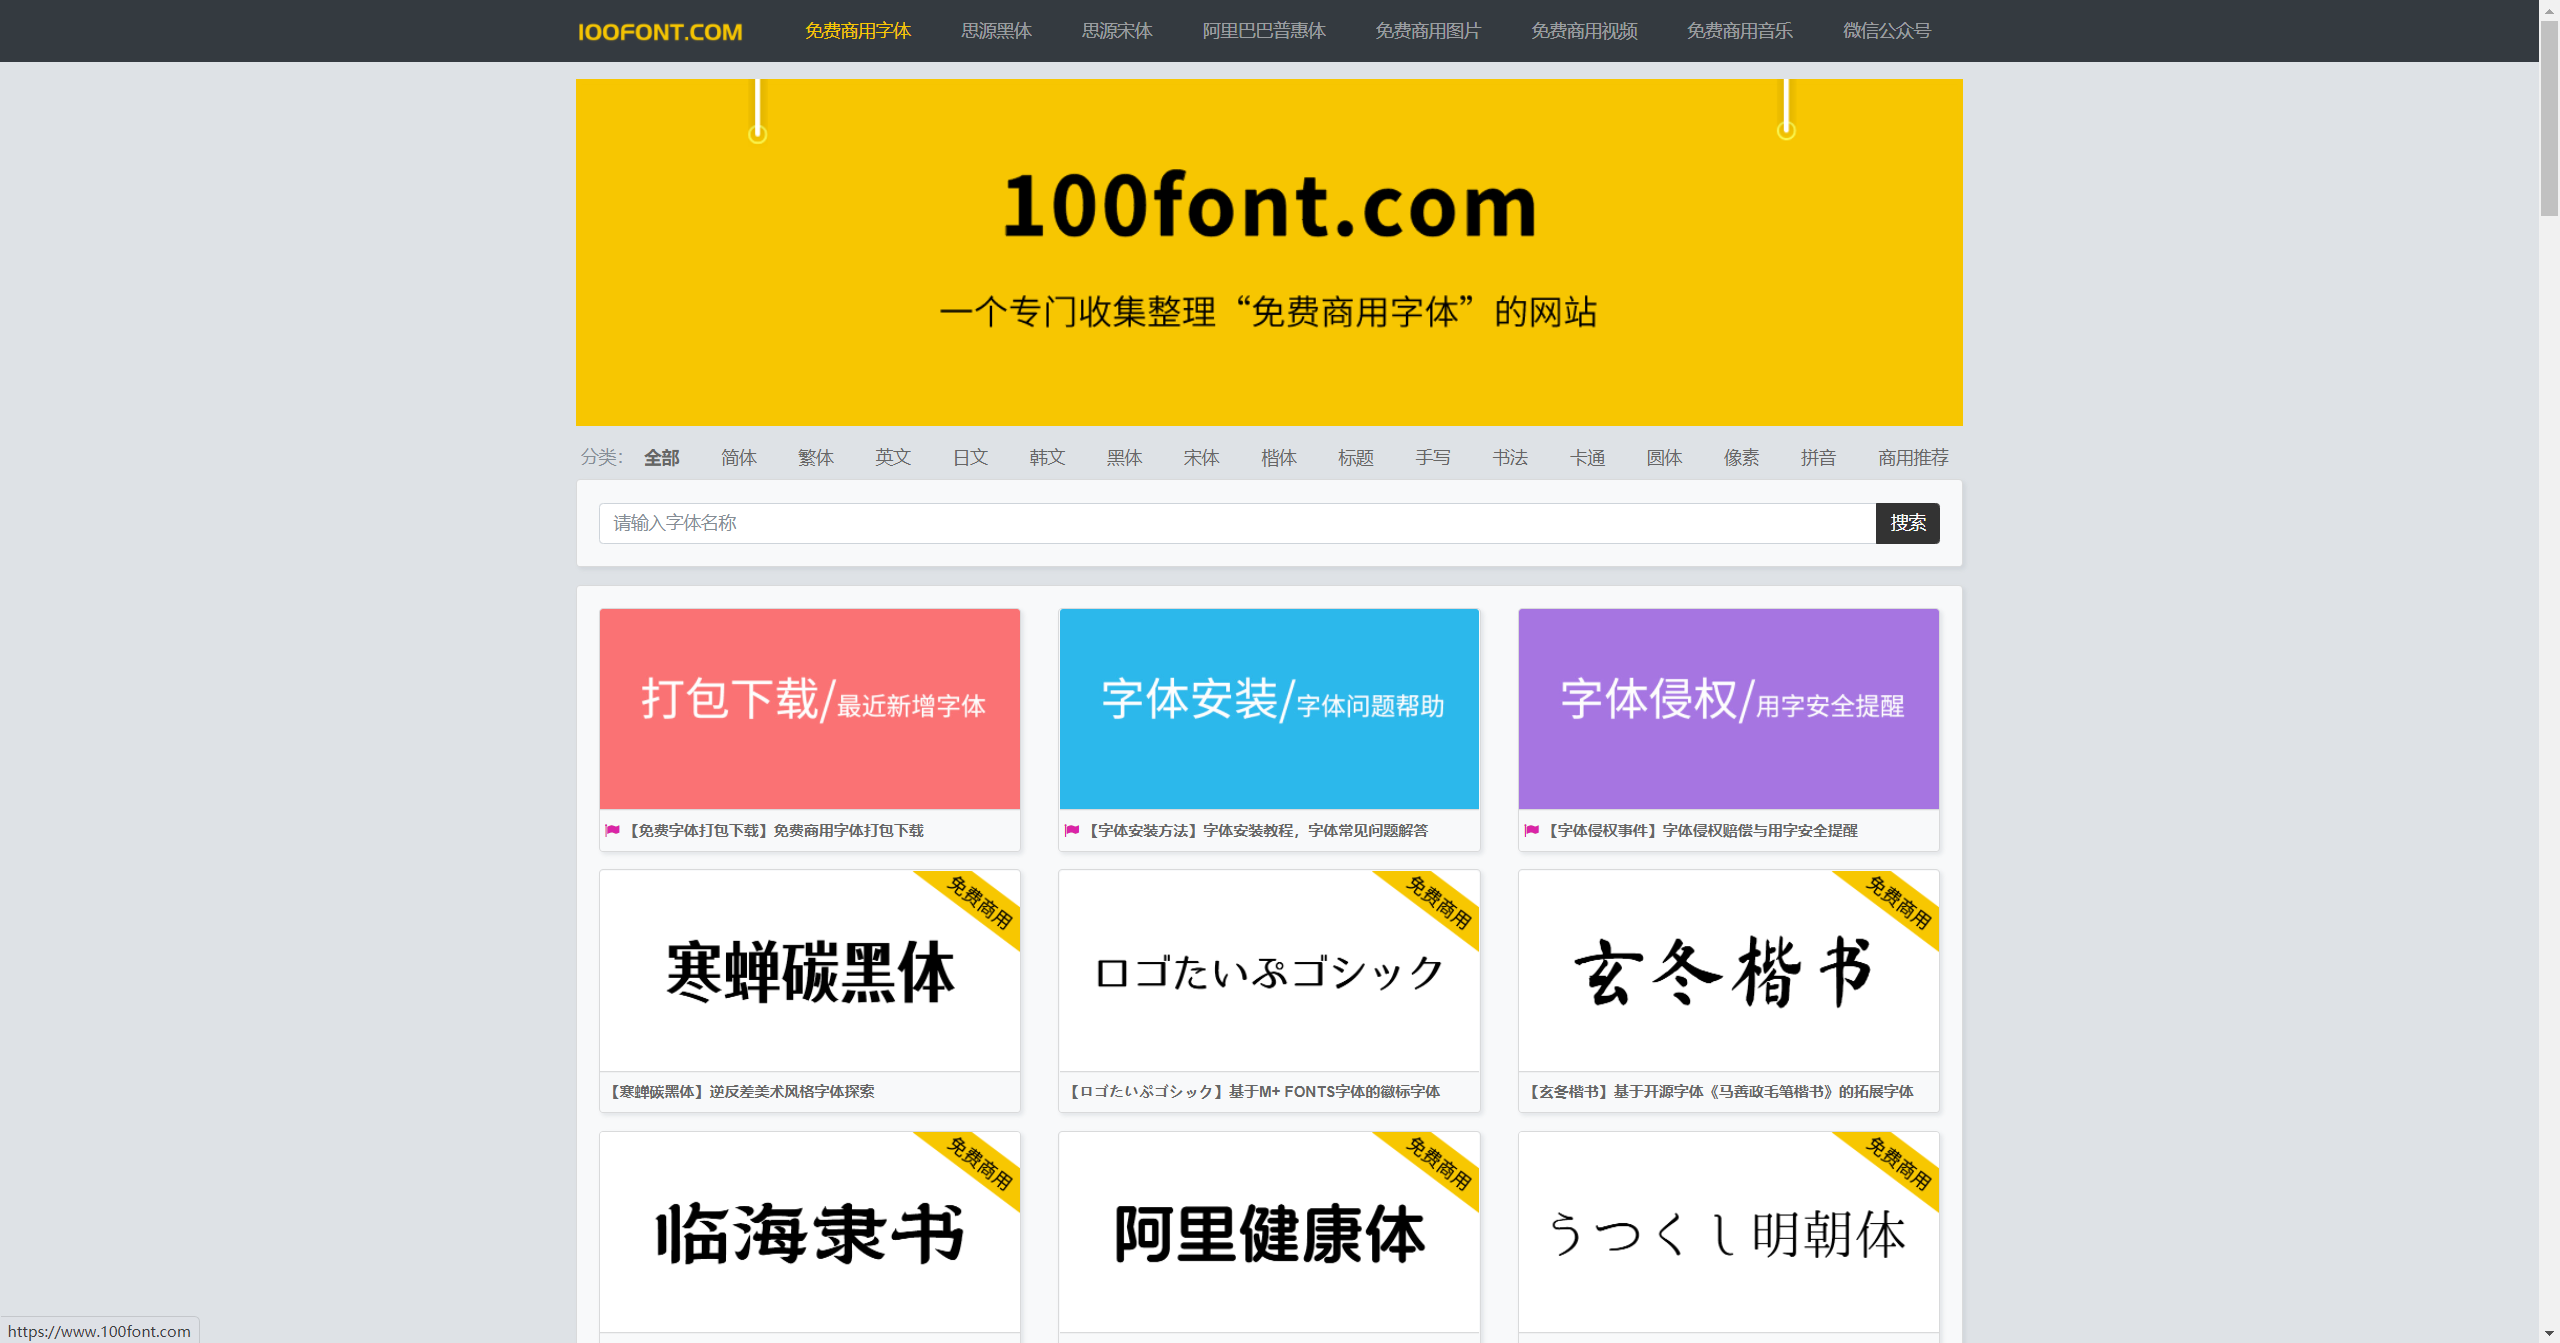Select the 商用推荐 category
This screenshot has height=1343, width=2560.
coord(1912,457)
